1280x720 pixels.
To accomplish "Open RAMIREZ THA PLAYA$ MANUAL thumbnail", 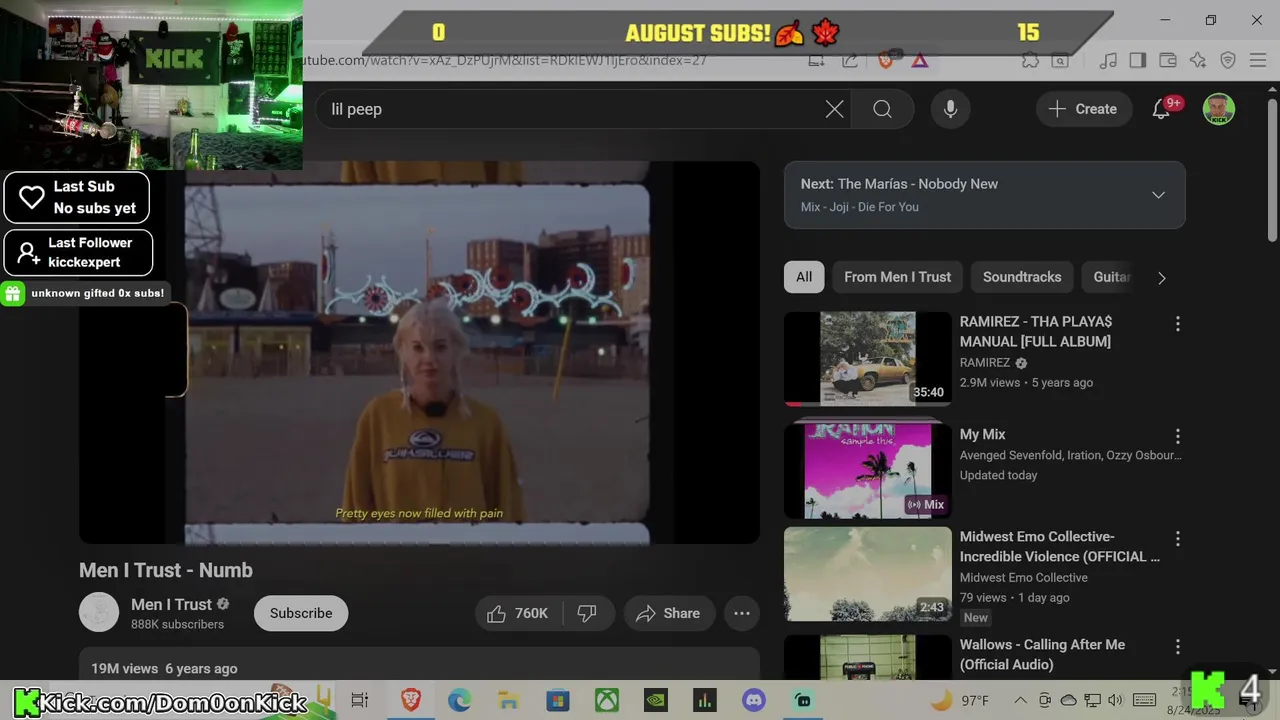I will point(868,358).
